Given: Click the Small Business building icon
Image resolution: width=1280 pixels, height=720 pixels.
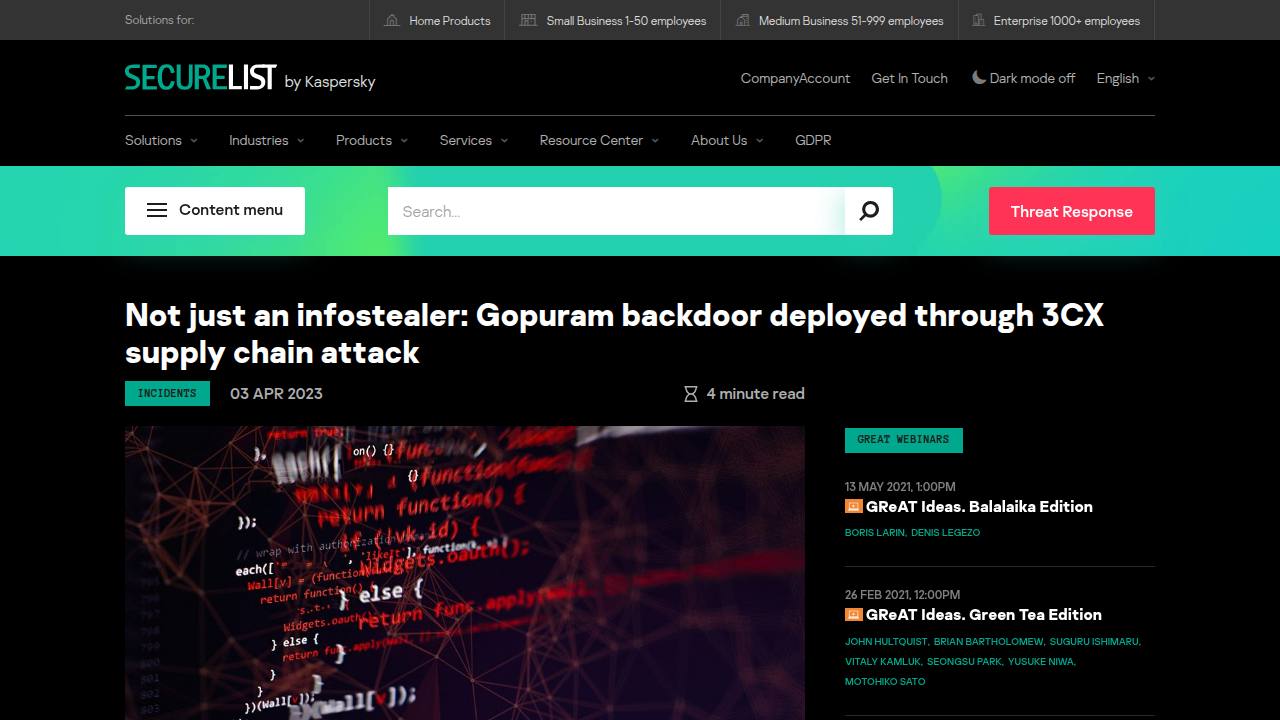Looking at the screenshot, I should (528, 20).
